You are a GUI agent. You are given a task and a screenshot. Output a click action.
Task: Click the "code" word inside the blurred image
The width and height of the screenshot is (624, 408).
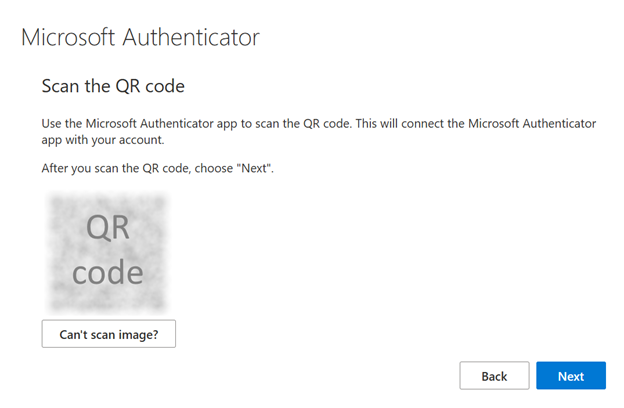[x=108, y=273]
